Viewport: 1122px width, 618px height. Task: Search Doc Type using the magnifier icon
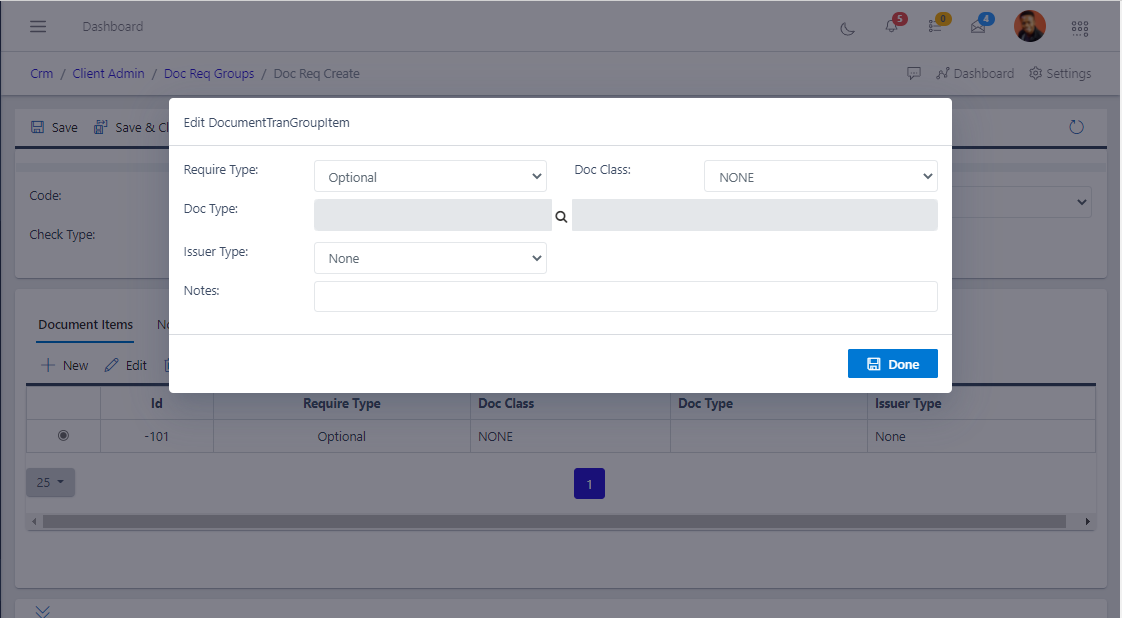[561, 216]
